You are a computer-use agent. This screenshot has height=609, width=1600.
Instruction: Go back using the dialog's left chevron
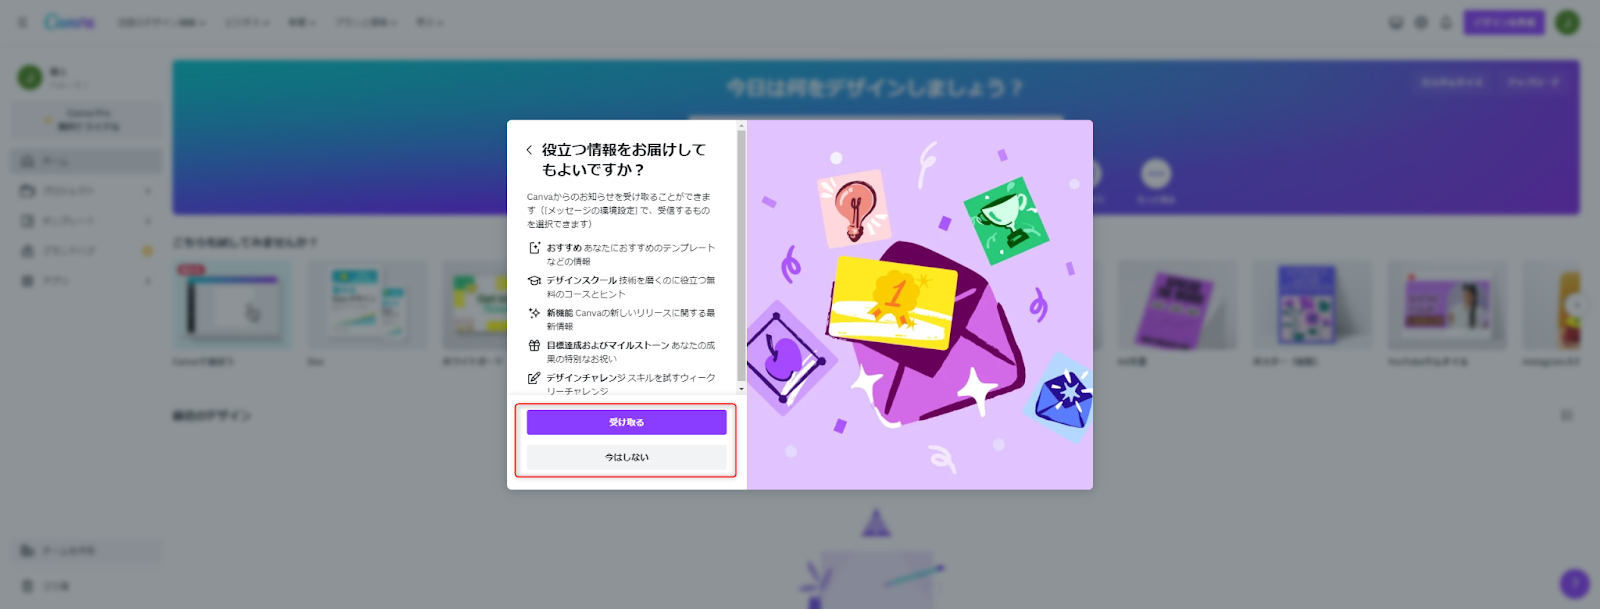click(529, 150)
